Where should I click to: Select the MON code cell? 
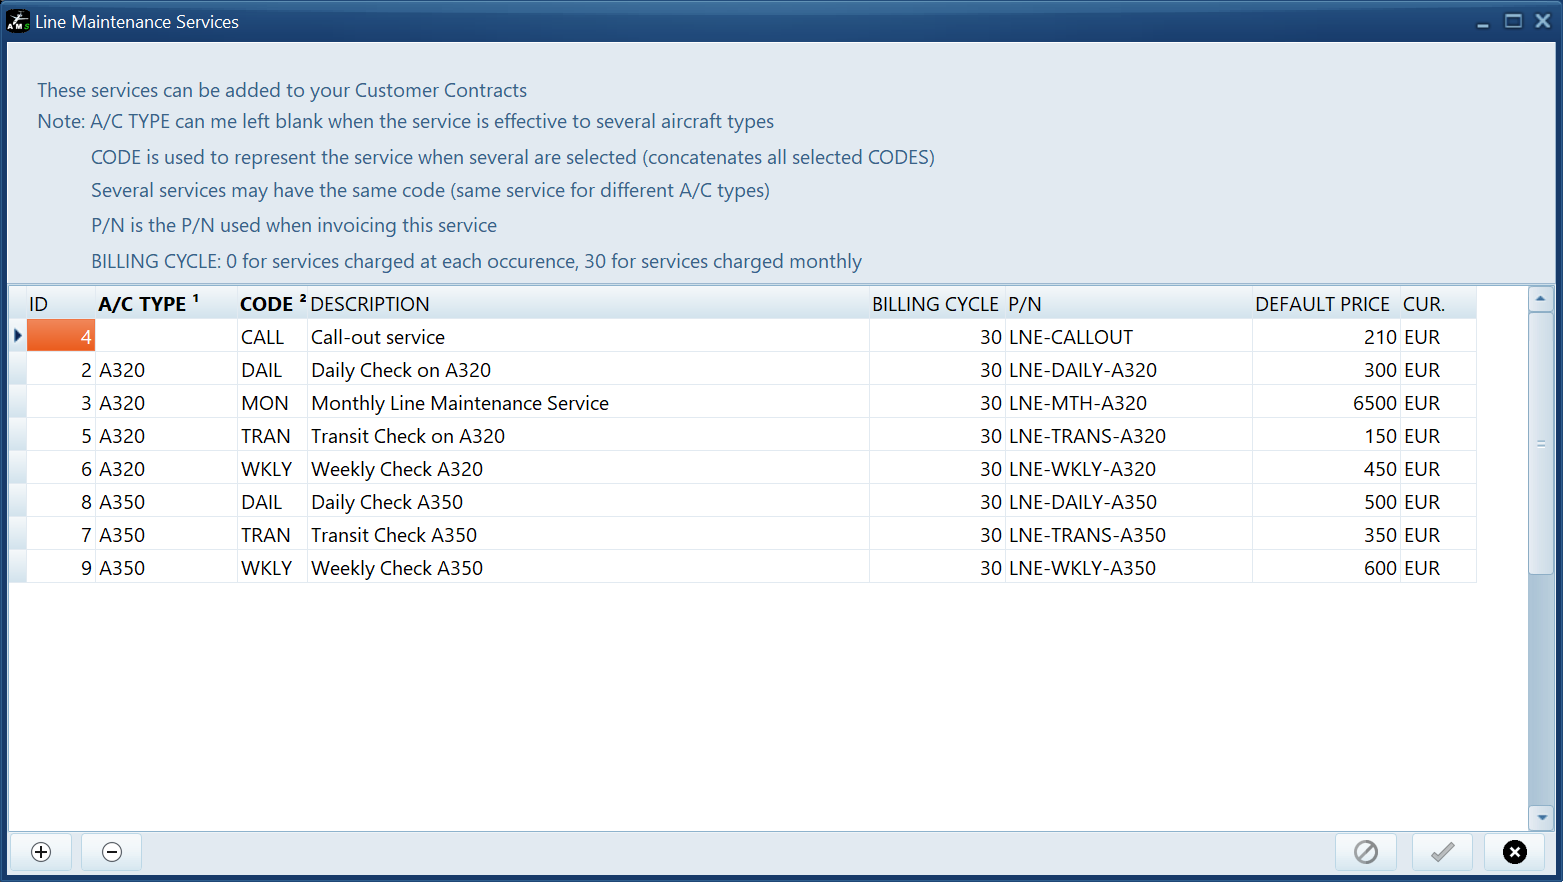(x=271, y=403)
